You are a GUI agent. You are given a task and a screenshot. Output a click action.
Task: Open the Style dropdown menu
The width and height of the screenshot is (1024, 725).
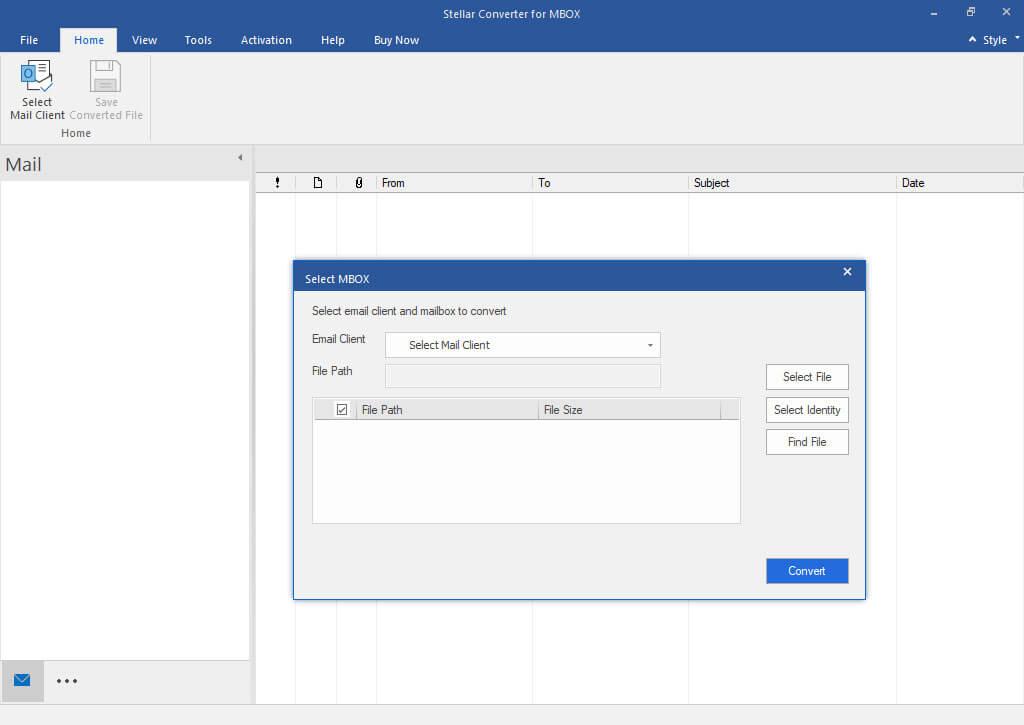(x=995, y=40)
